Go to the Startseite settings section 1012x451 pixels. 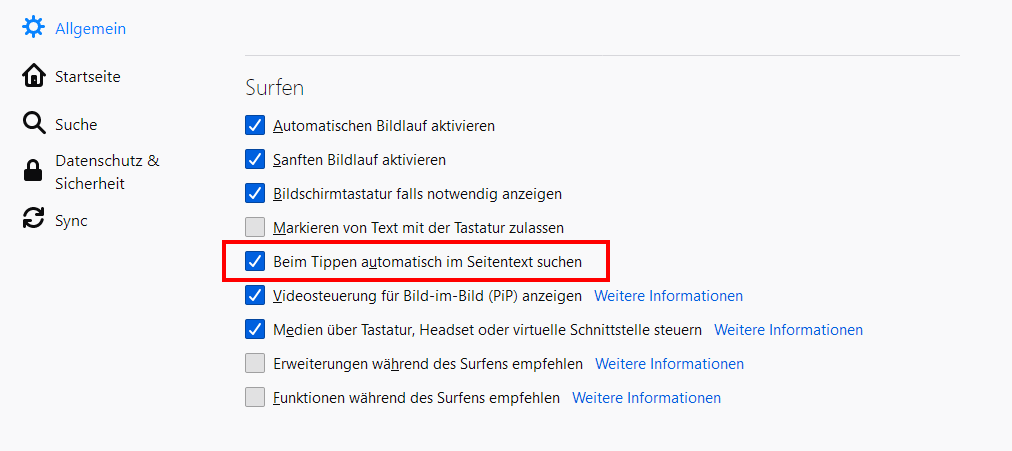[88, 76]
